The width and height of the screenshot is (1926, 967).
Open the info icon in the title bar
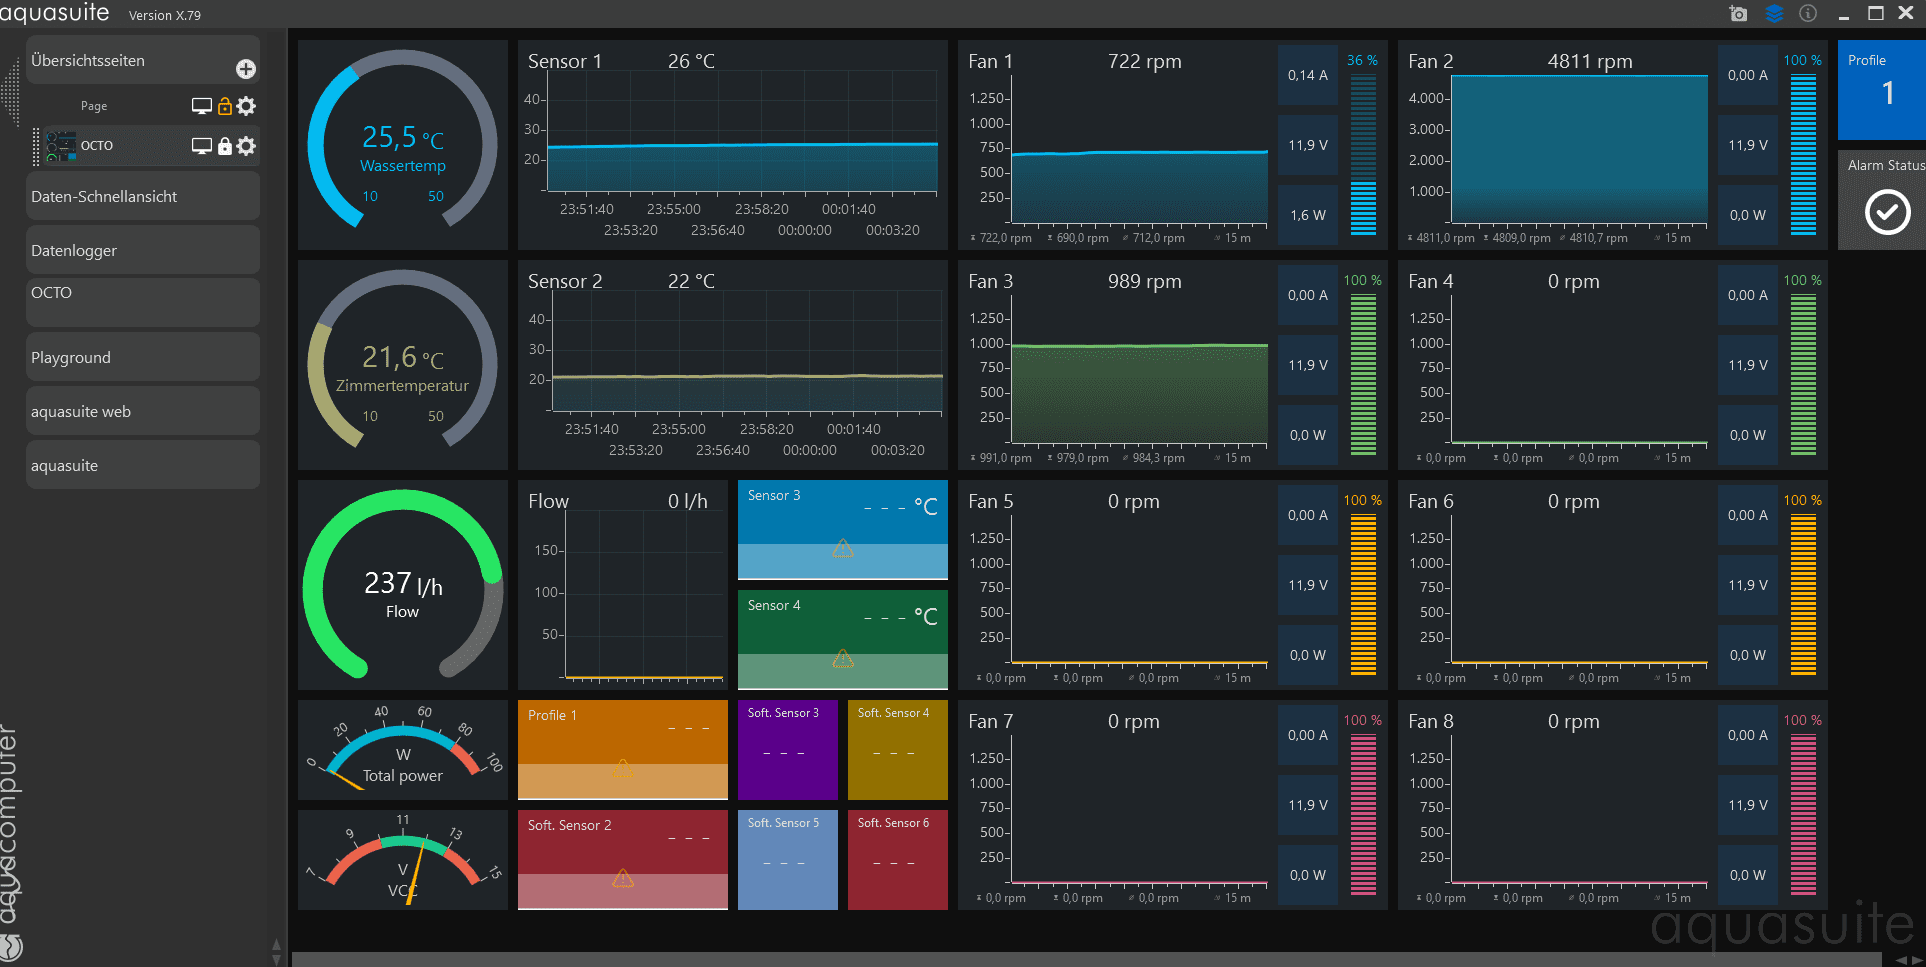click(1808, 13)
